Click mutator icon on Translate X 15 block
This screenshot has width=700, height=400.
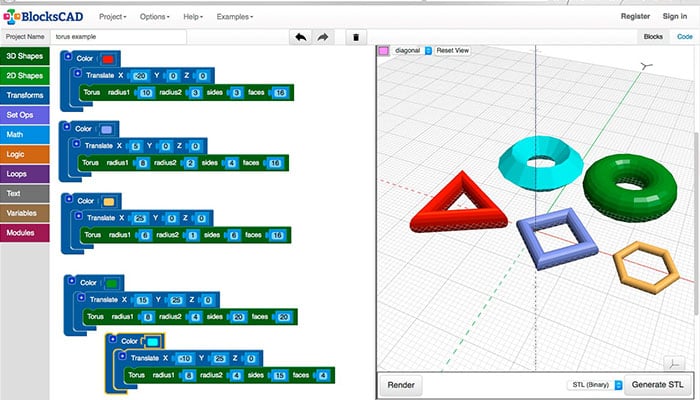[81, 298]
